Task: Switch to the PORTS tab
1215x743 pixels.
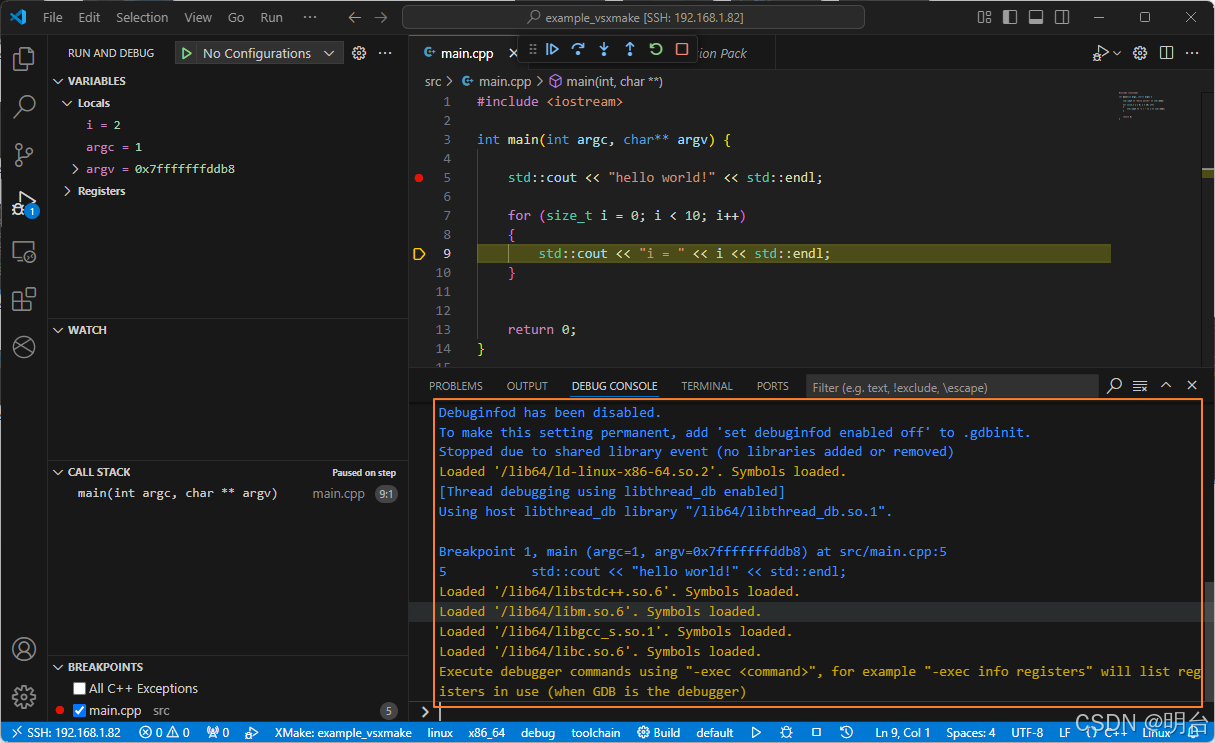Action: click(772, 386)
